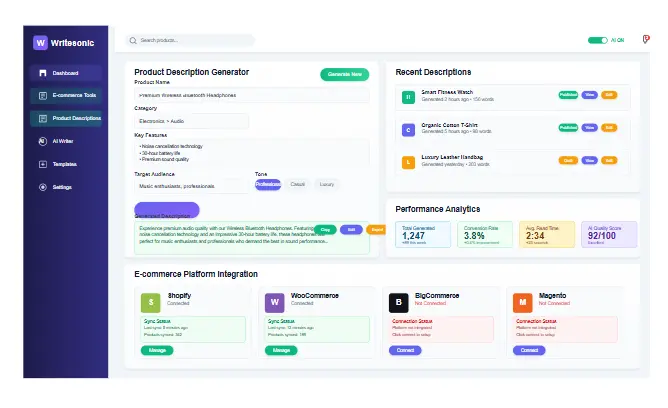Click the Organic Cotton T-Shirt title

coord(449,125)
